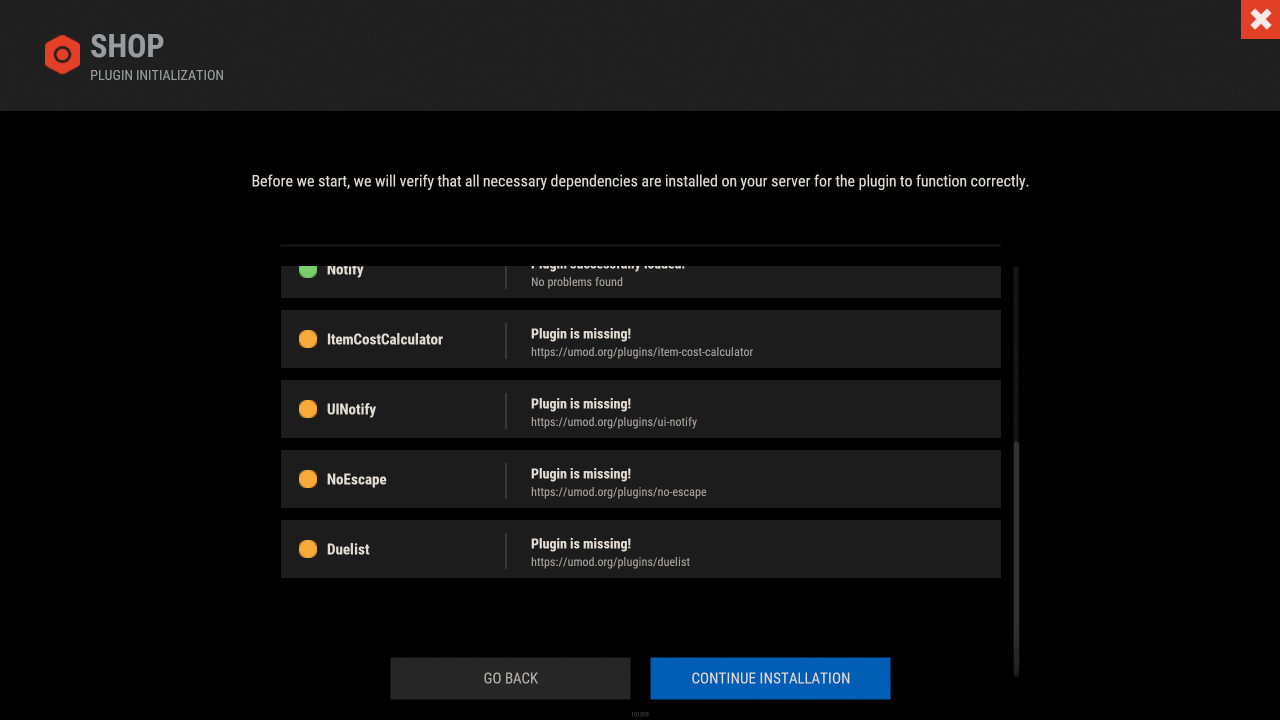1280x720 pixels.
Task: Click the green status dot for Notify
Action: (308, 270)
